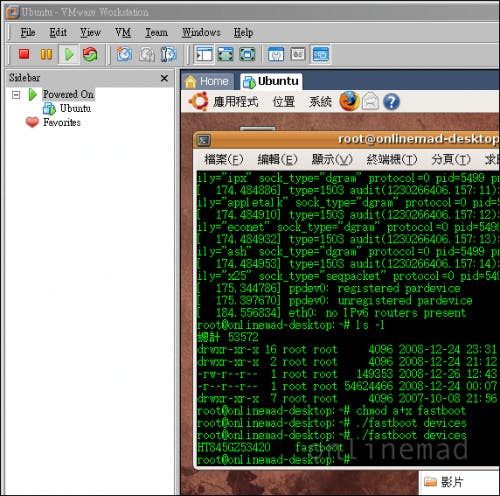Toggle the Show Sidebar toolbar icon
The height and width of the screenshot is (496, 500).
(x=204, y=54)
